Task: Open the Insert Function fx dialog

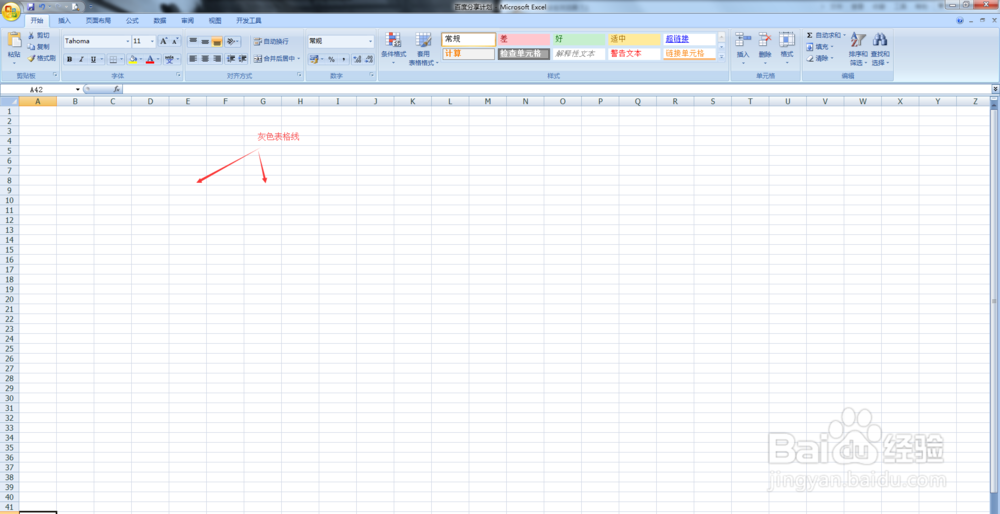Action: (117, 89)
